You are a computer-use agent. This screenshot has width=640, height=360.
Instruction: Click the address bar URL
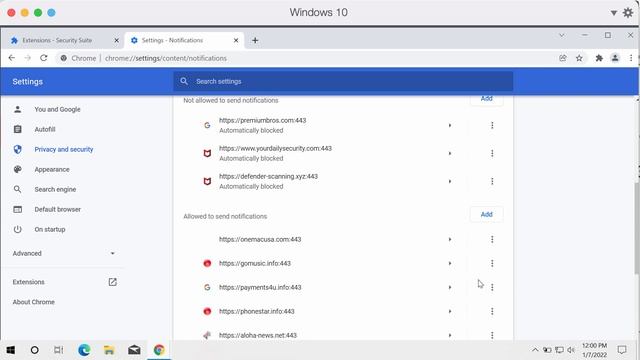(165, 58)
